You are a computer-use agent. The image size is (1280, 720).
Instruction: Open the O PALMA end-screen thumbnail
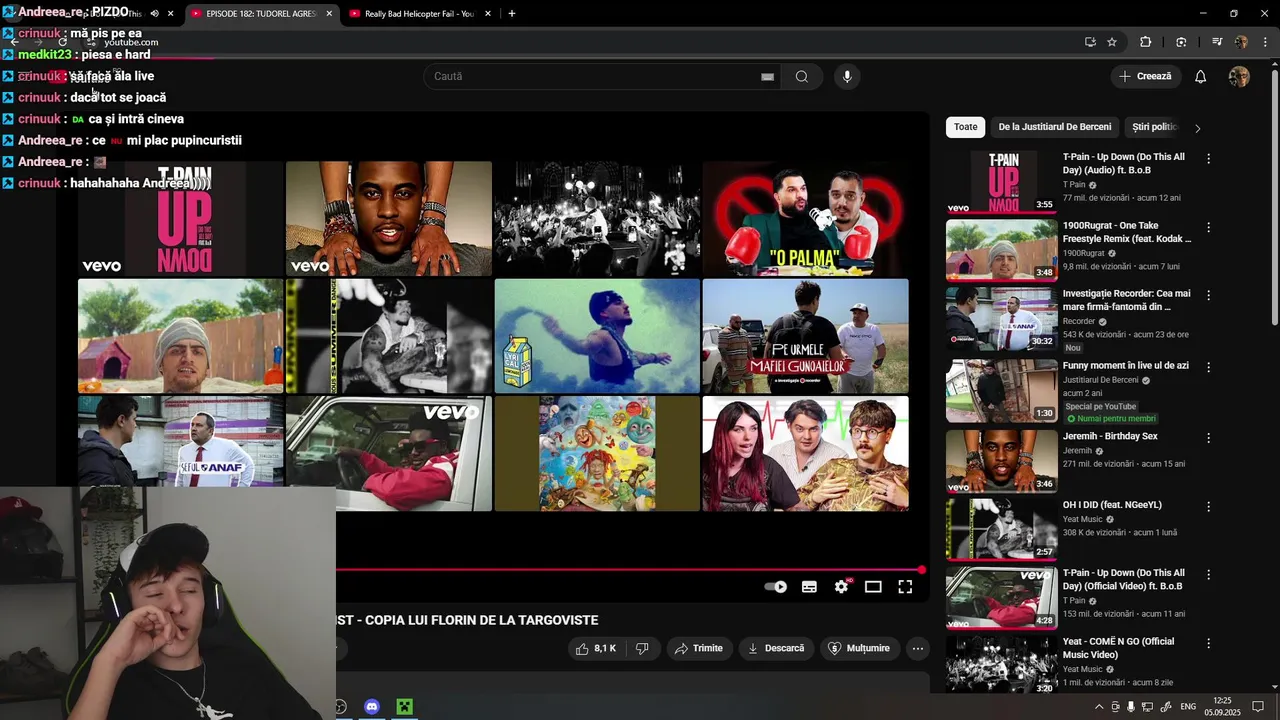tap(805, 218)
